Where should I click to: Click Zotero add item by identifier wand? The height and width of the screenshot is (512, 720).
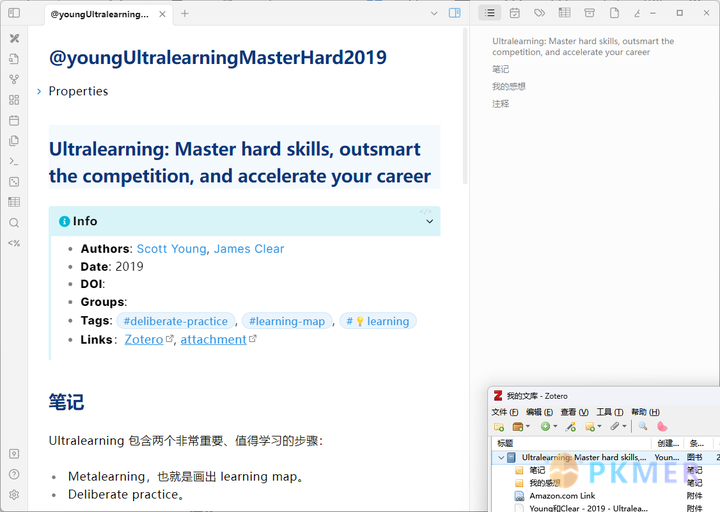(571, 427)
